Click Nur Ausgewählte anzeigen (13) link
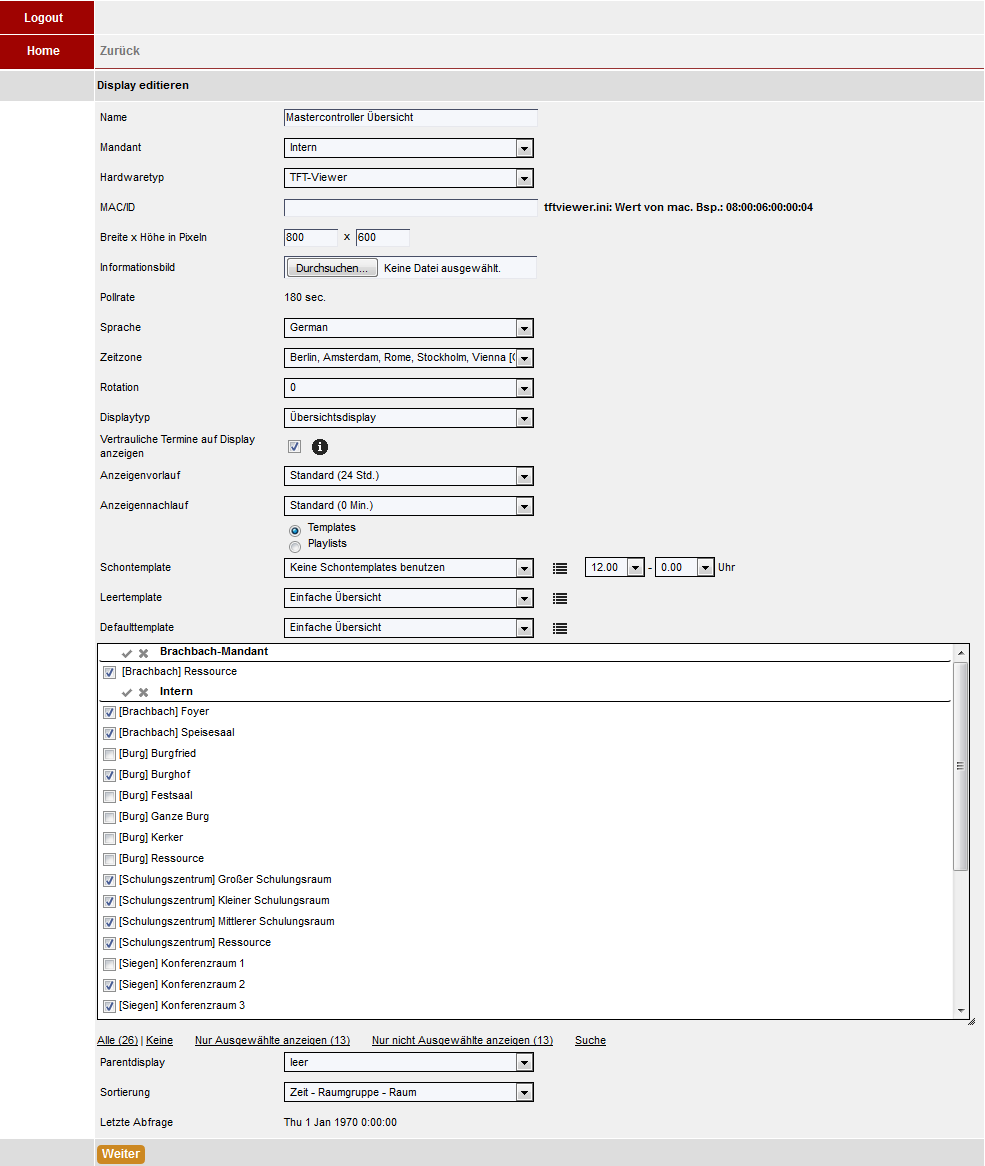Image resolution: width=985 pixels, height=1166 pixels. (272, 1040)
